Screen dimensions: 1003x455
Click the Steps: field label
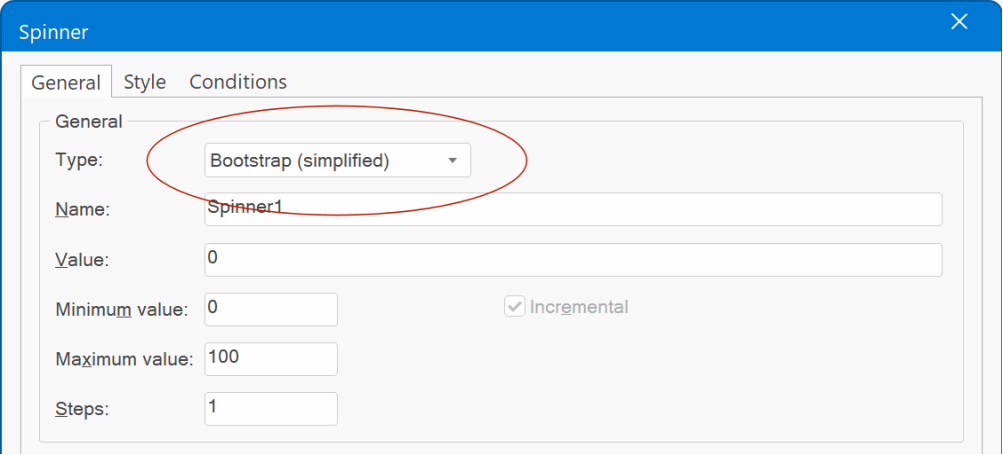(83, 409)
